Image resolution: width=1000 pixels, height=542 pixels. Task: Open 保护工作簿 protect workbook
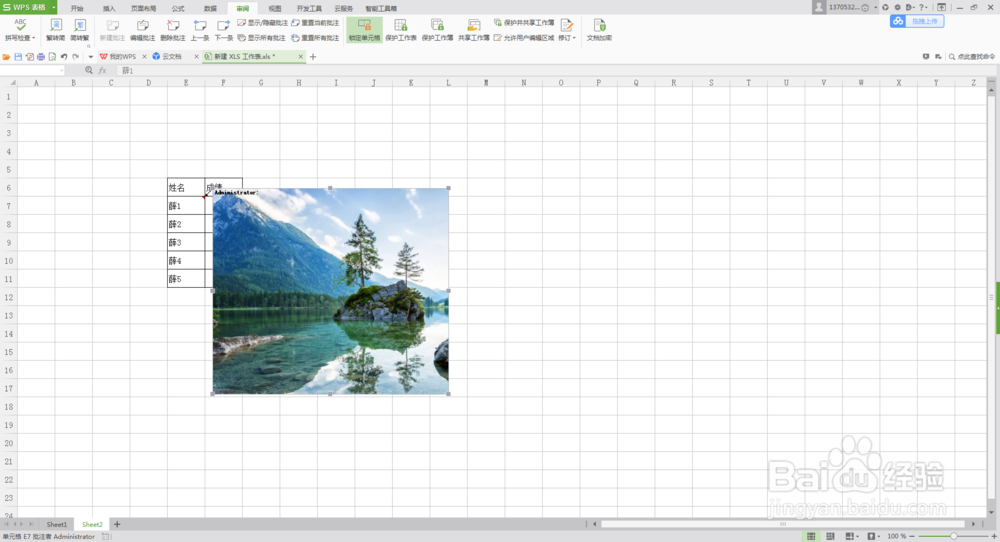pyautogui.click(x=437, y=30)
